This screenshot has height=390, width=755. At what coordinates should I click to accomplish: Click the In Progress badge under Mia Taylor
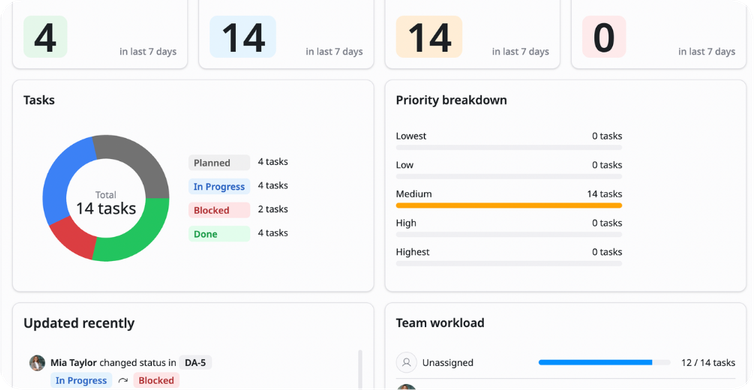tap(81, 380)
